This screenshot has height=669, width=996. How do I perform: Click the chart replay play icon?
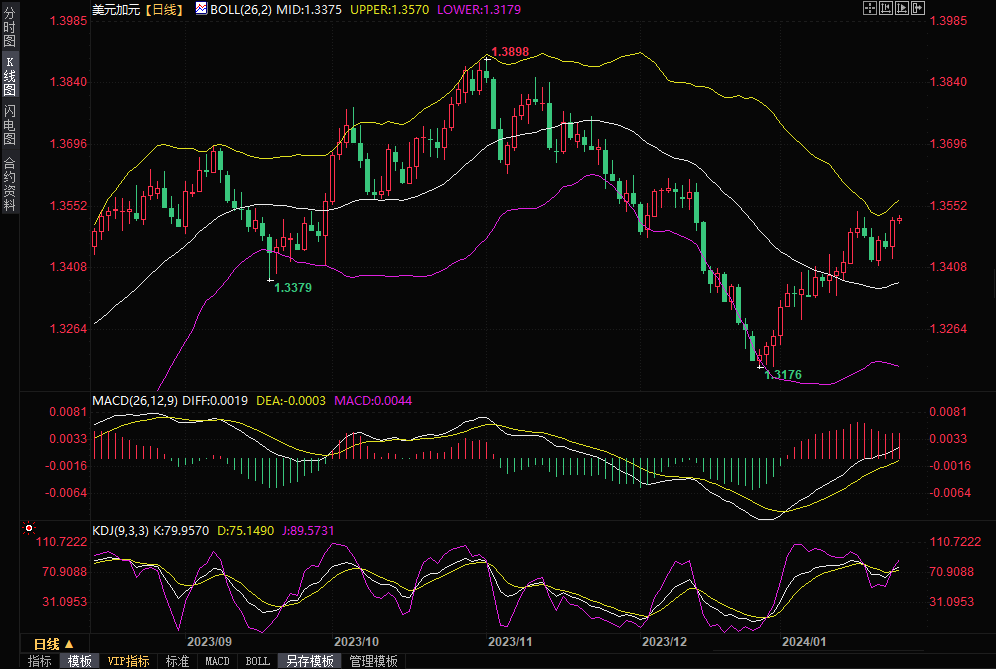tap(901, 8)
